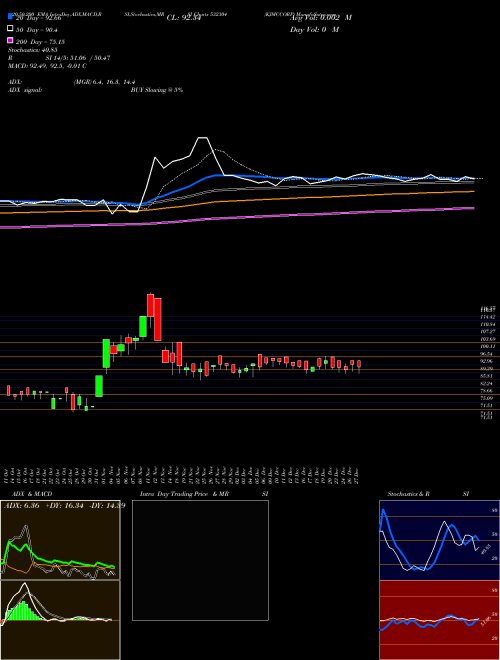500x660 pixels.
Task: Click the 'Avg Vol: 0.002 M' label
Action: (321, 18)
